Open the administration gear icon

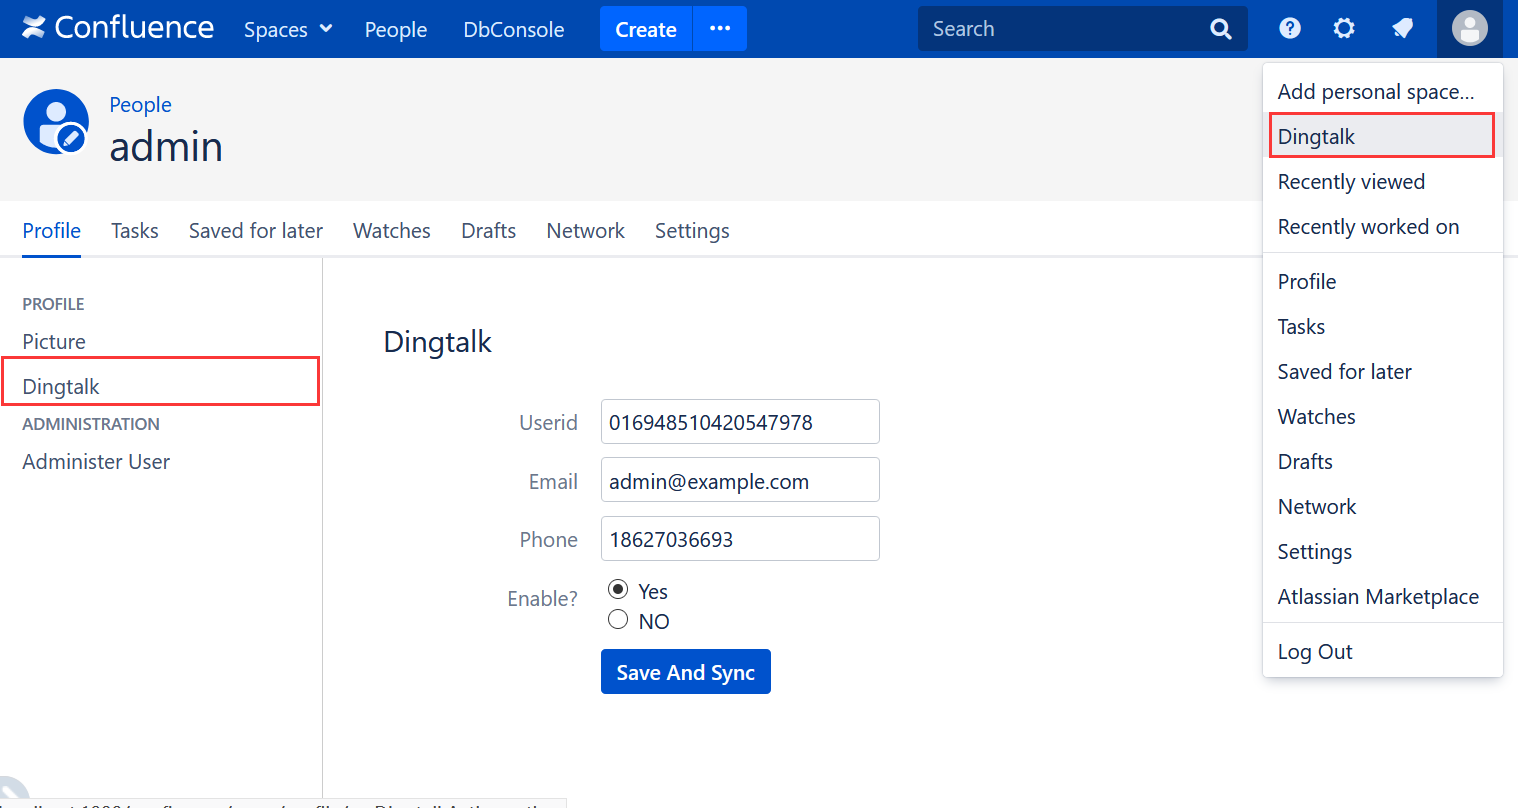pyautogui.click(x=1344, y=28)
